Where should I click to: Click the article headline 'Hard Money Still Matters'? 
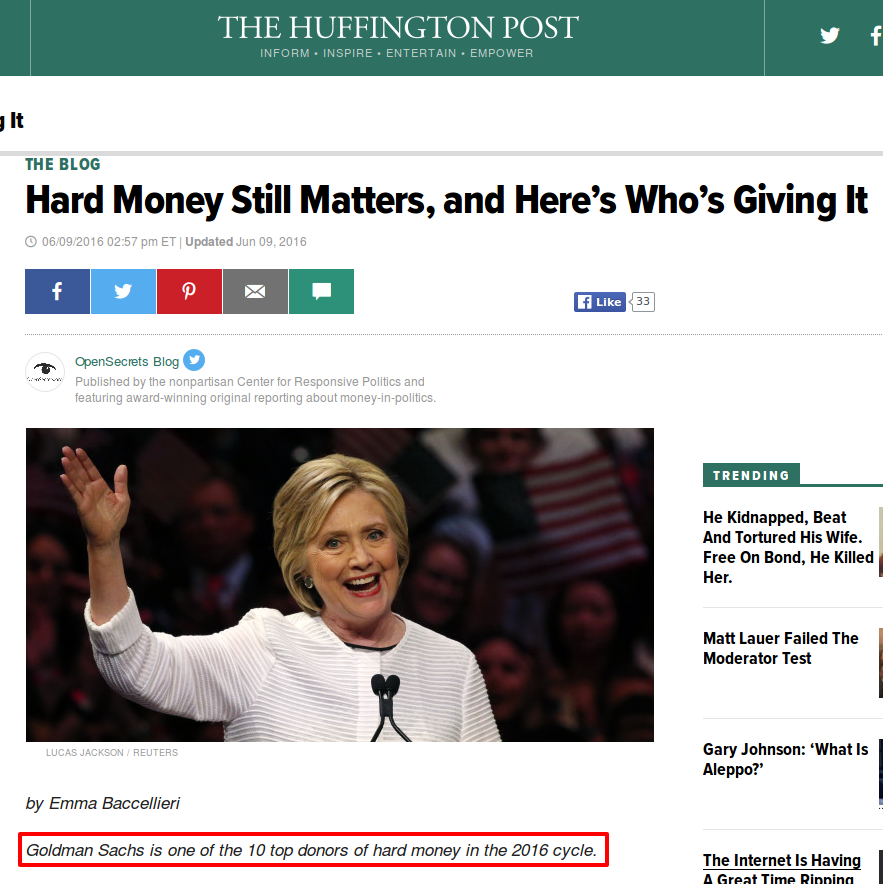(446, 202)
